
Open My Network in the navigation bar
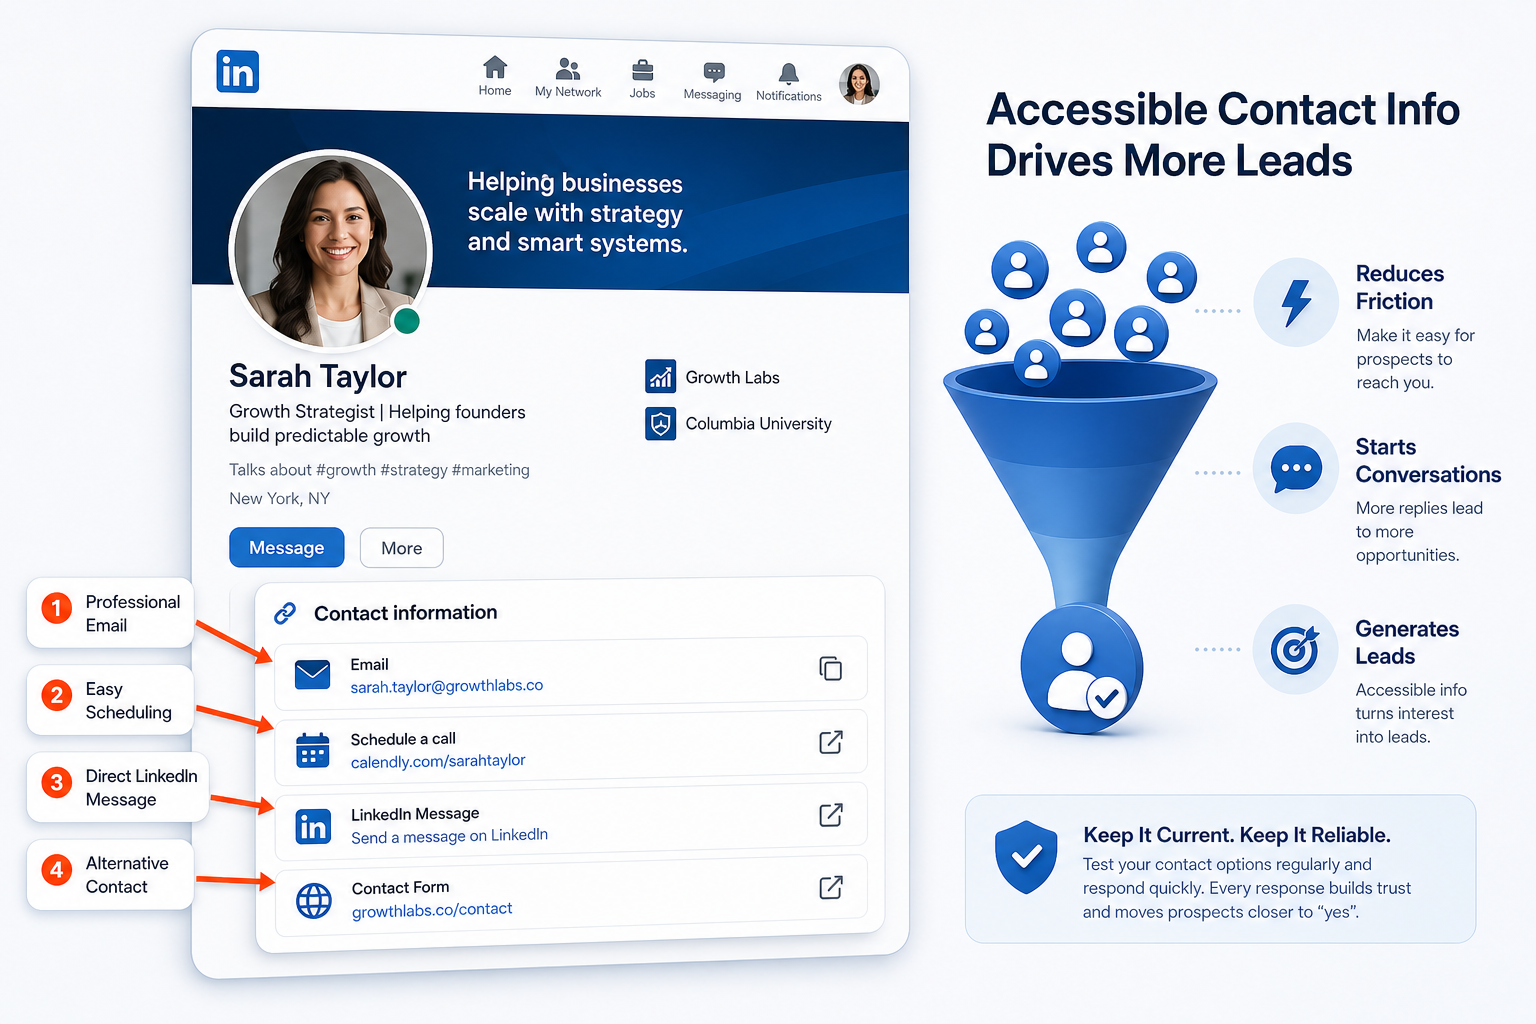point(568,78)
